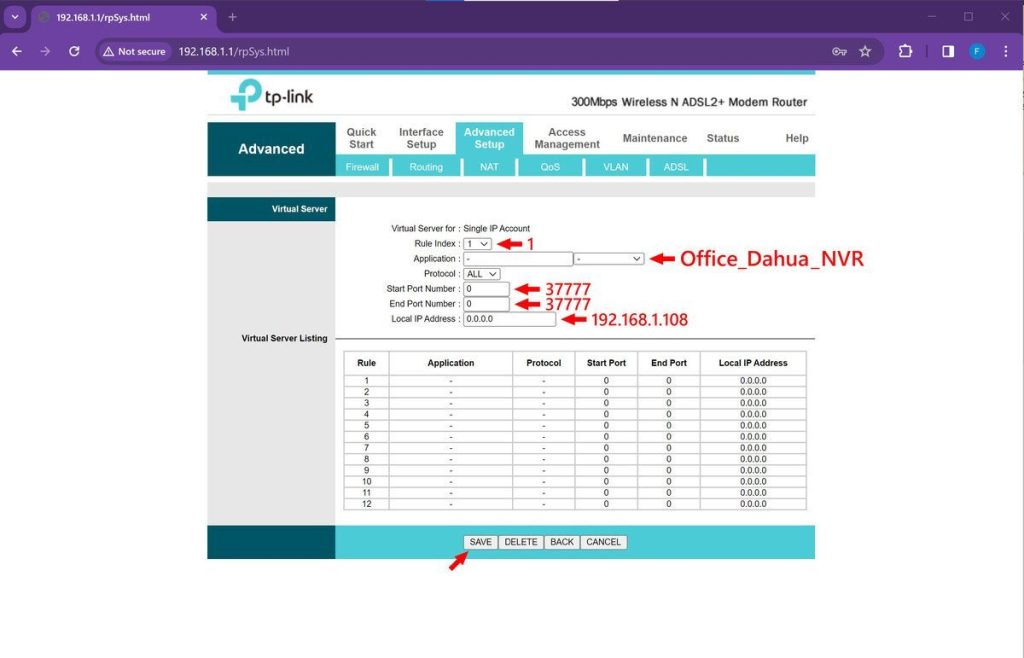Close the 192.168.1.1/rpSys.html tab
1024x658 pixels.
tap(204, 17)
